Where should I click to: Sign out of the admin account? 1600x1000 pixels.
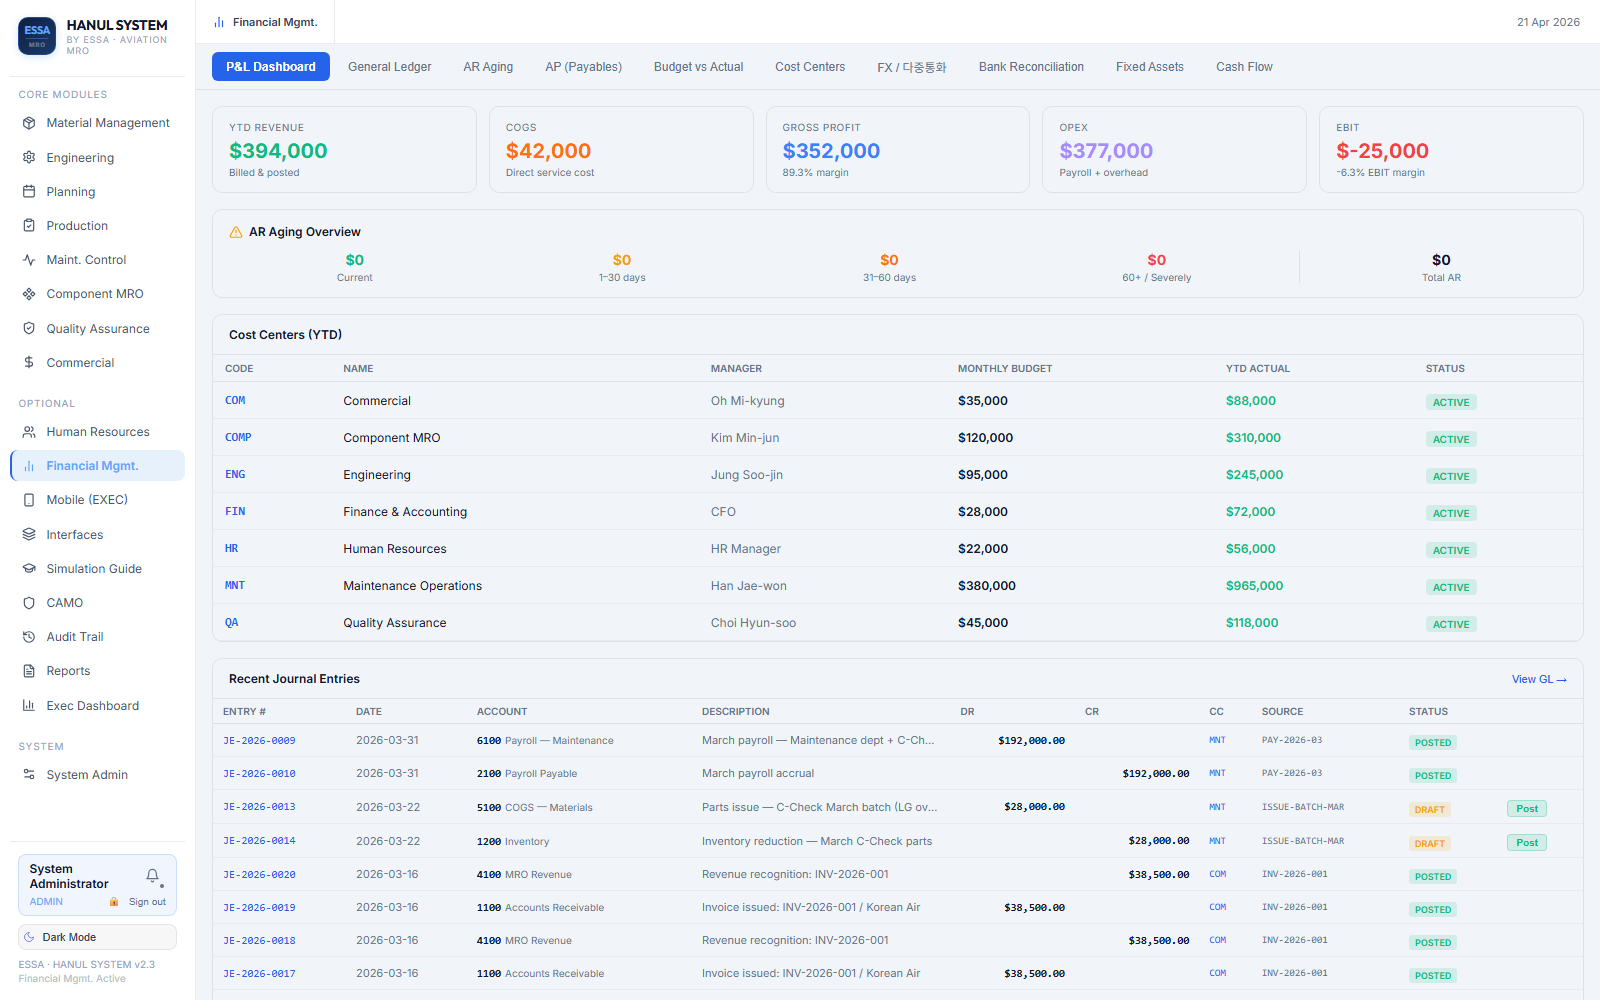tap(147, 902)
